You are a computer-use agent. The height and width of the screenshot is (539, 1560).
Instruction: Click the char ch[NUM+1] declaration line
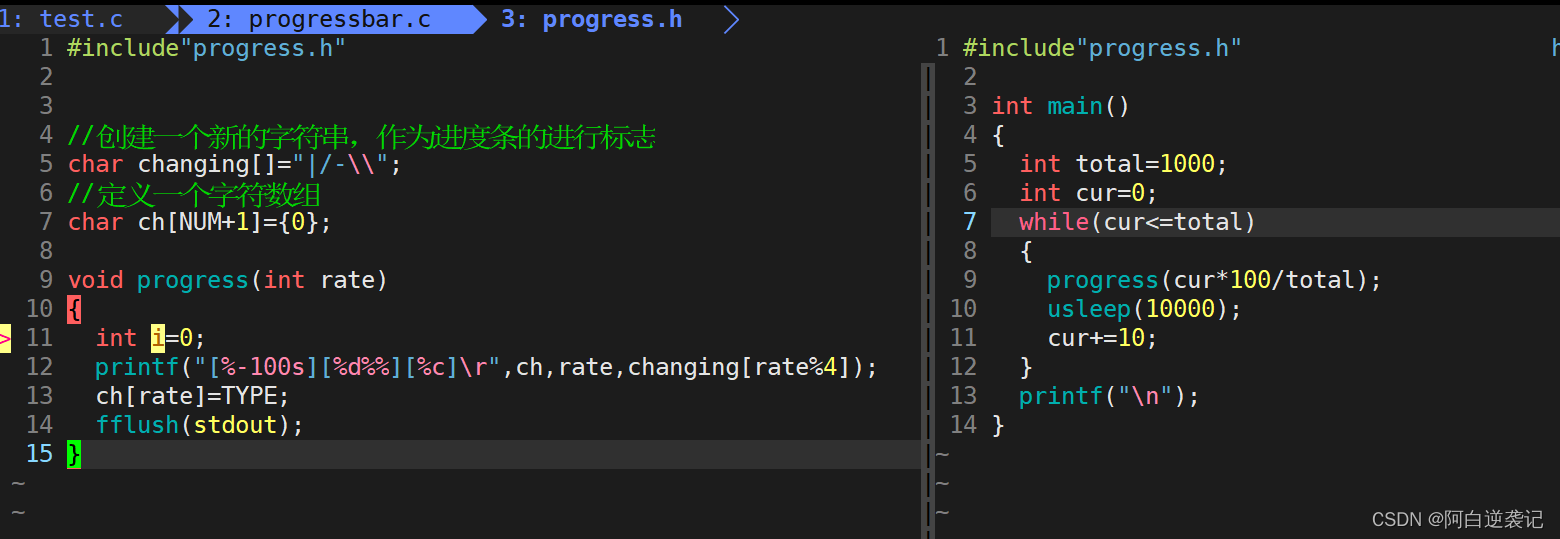(x=199, y=222)
